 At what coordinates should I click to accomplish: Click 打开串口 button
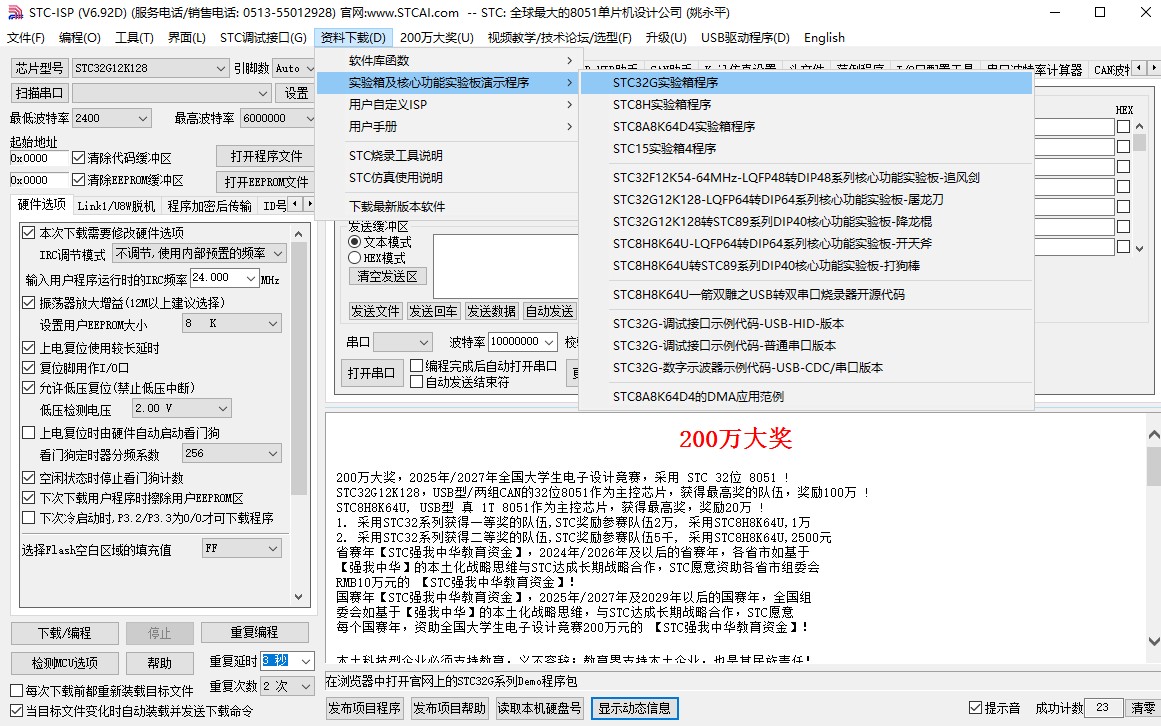[x=372, y=373]
